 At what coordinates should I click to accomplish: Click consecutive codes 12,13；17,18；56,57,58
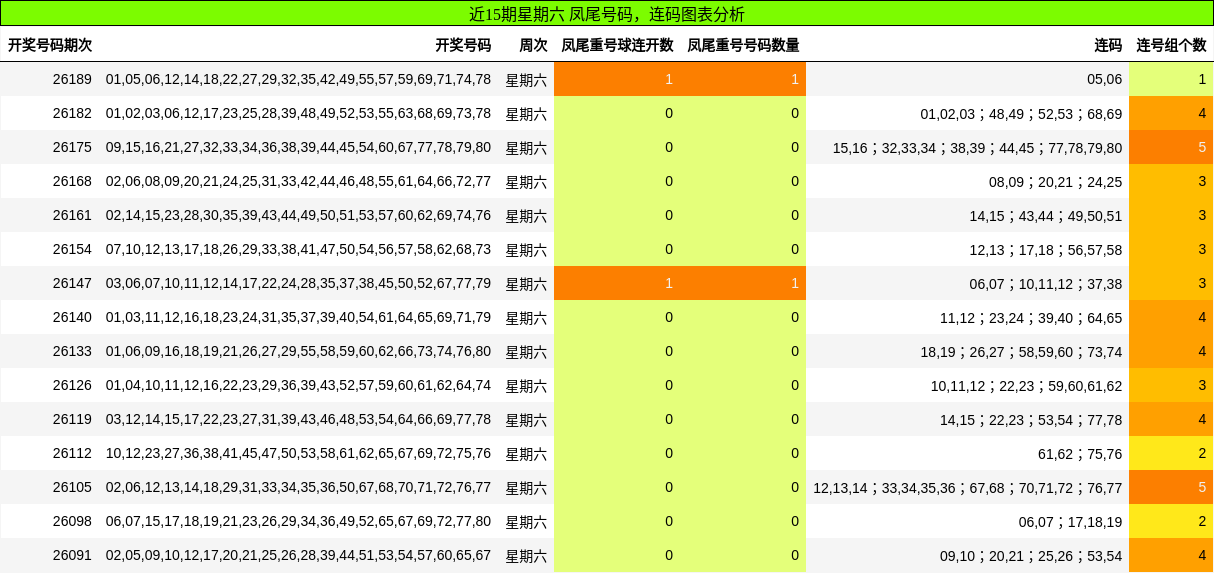click(1046, 249)
